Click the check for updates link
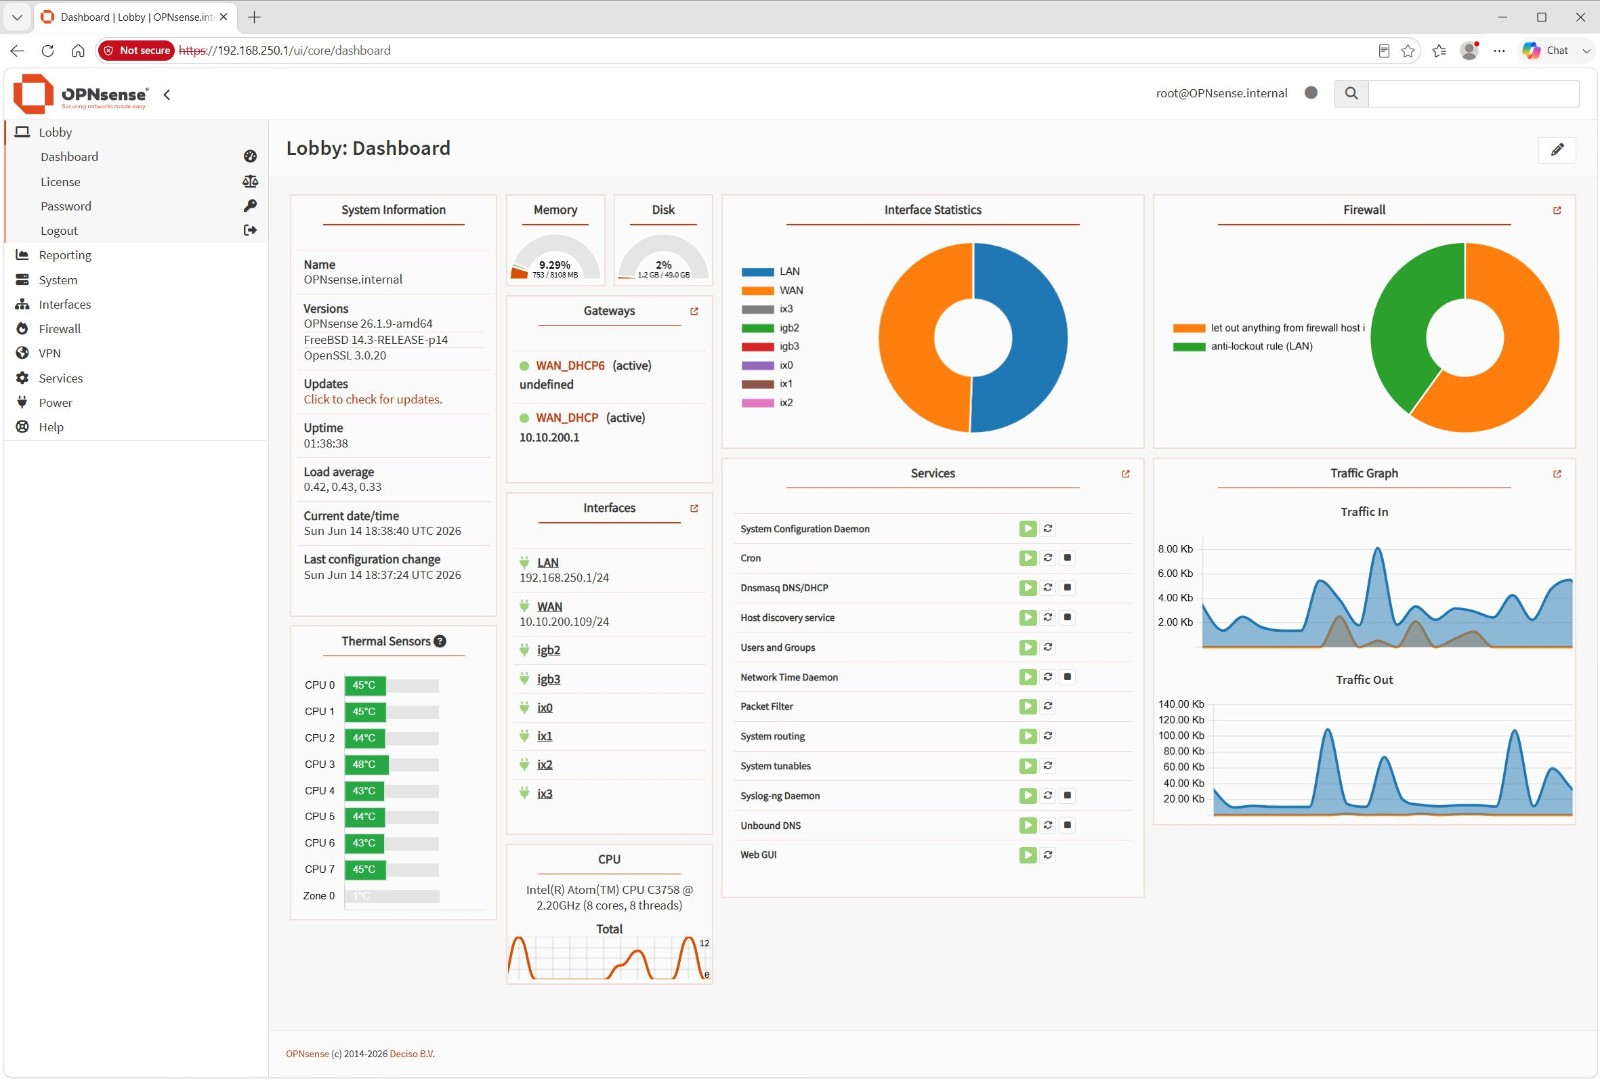 click(373, 399)
